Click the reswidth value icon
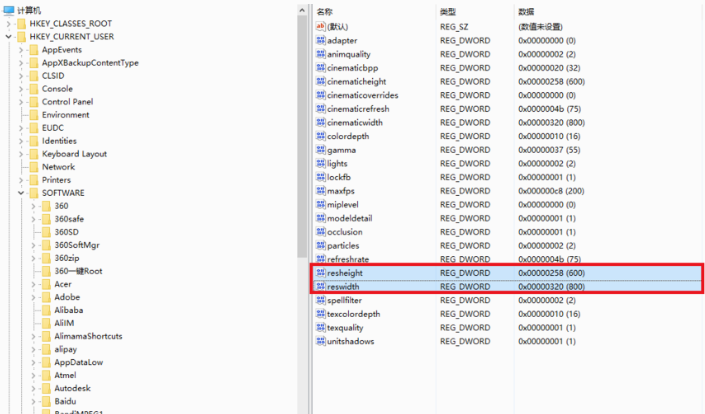 point(321,286)
